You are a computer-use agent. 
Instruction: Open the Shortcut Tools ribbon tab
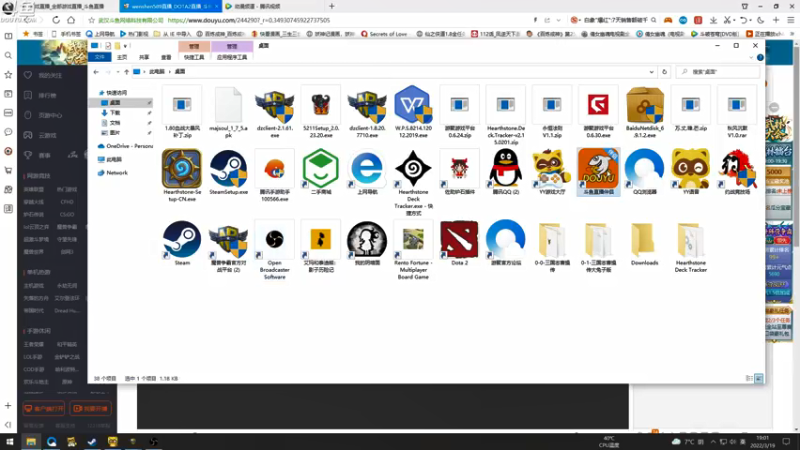[194, 57]
